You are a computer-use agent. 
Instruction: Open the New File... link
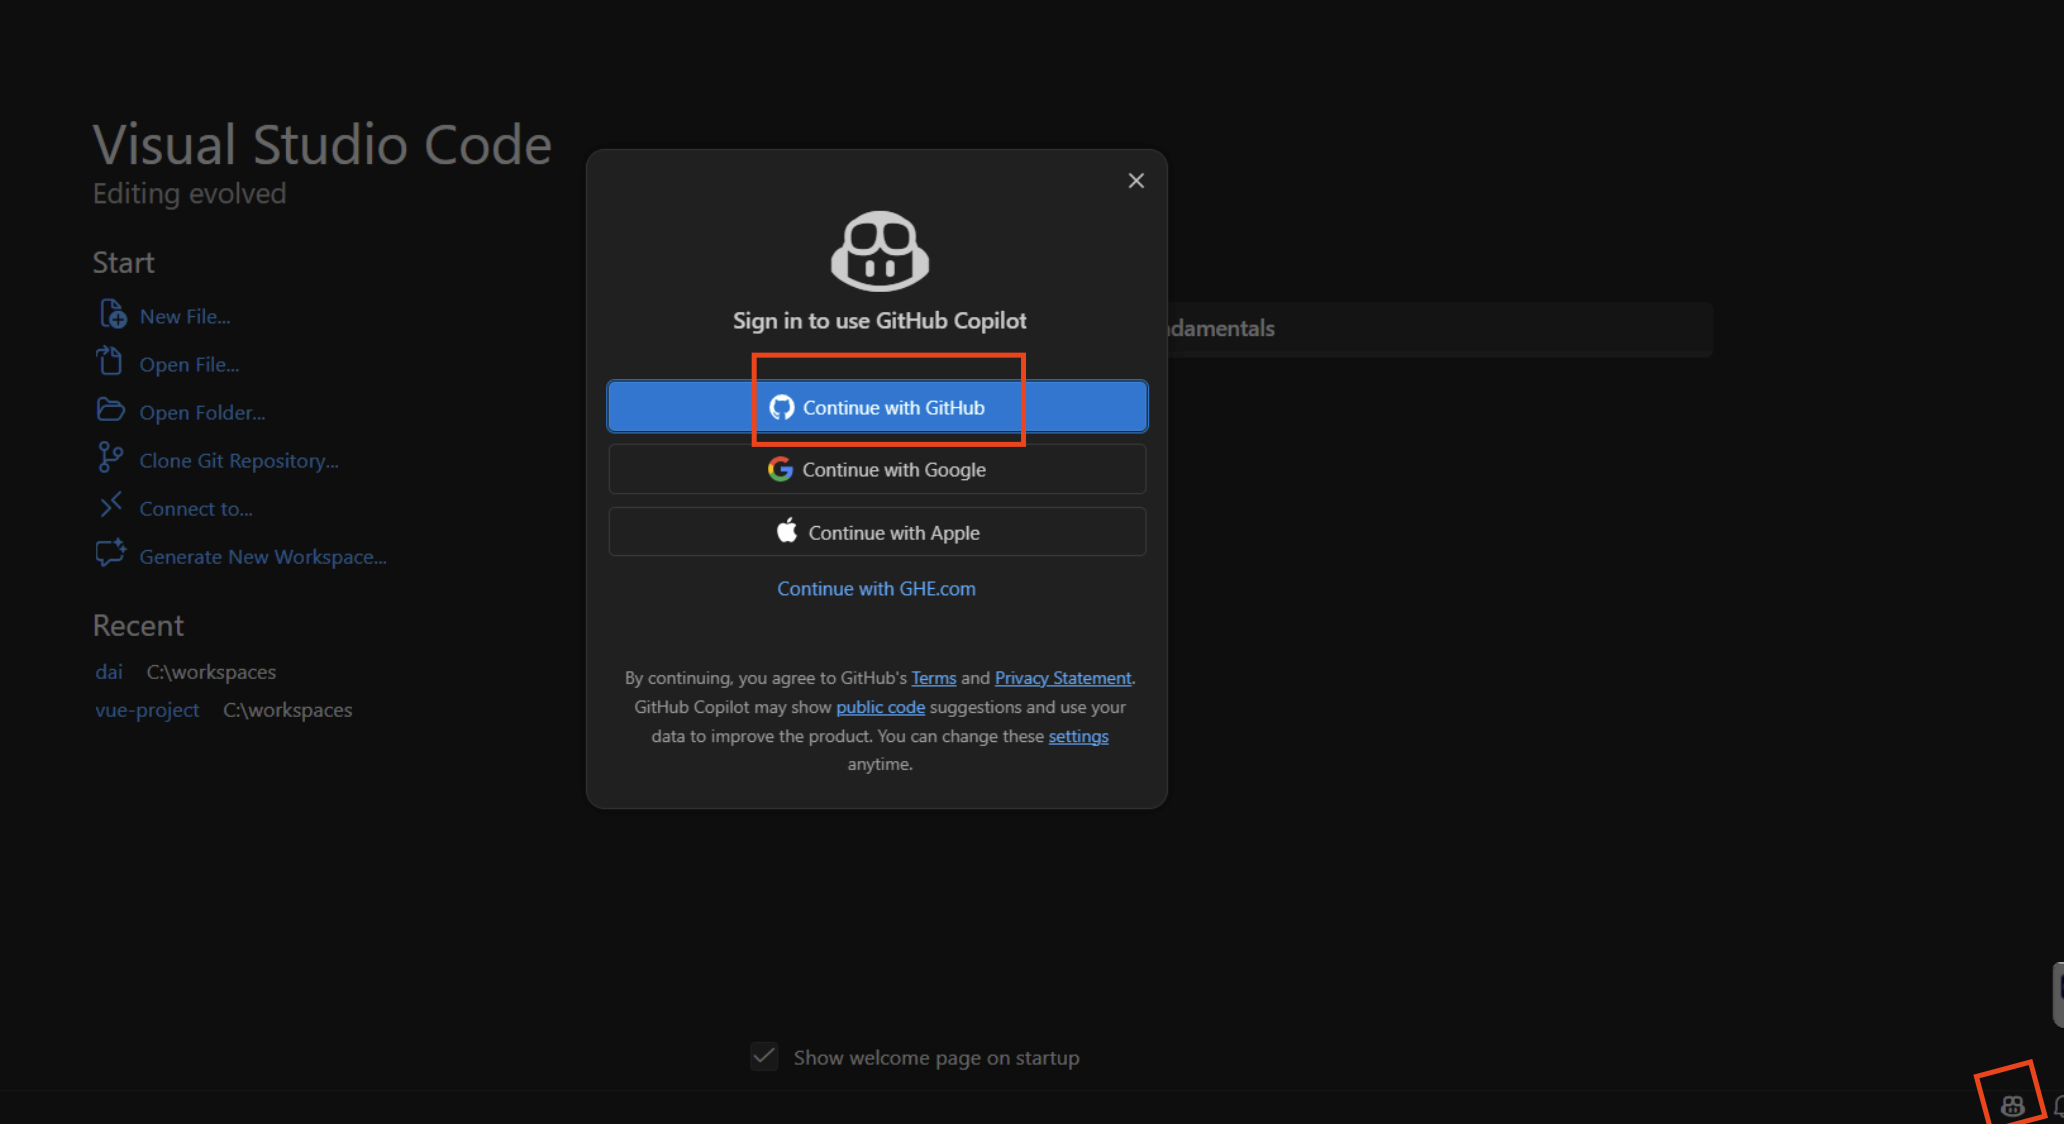point(185,317)
